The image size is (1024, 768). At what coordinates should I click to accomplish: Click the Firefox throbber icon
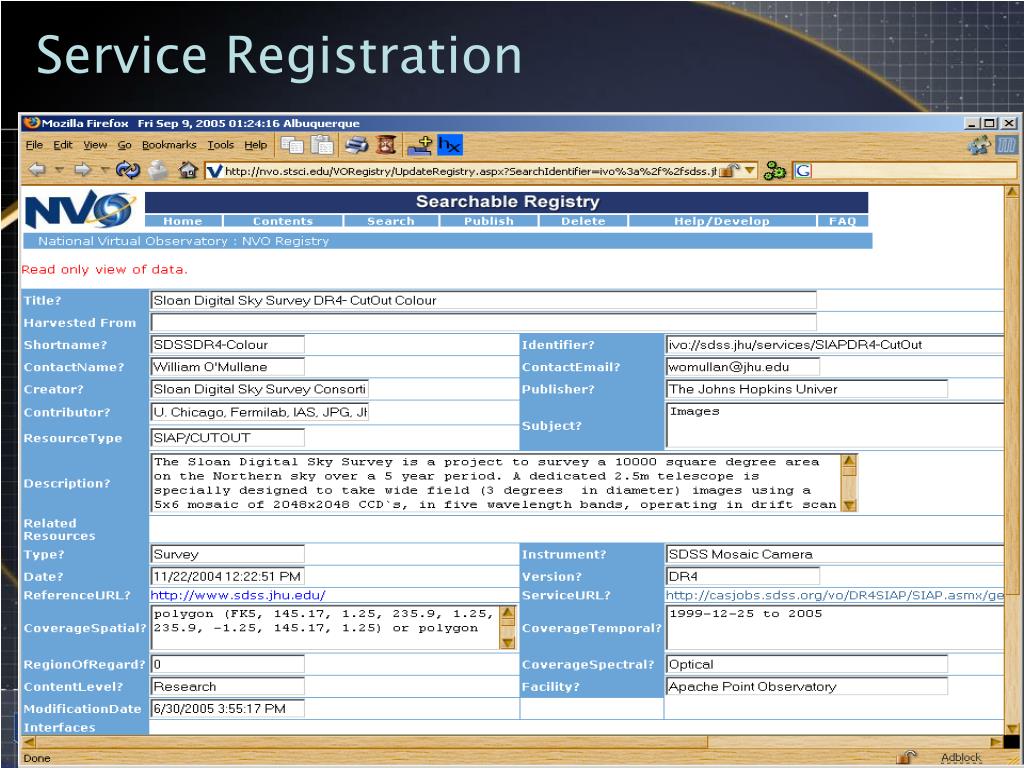point(1006,145)
